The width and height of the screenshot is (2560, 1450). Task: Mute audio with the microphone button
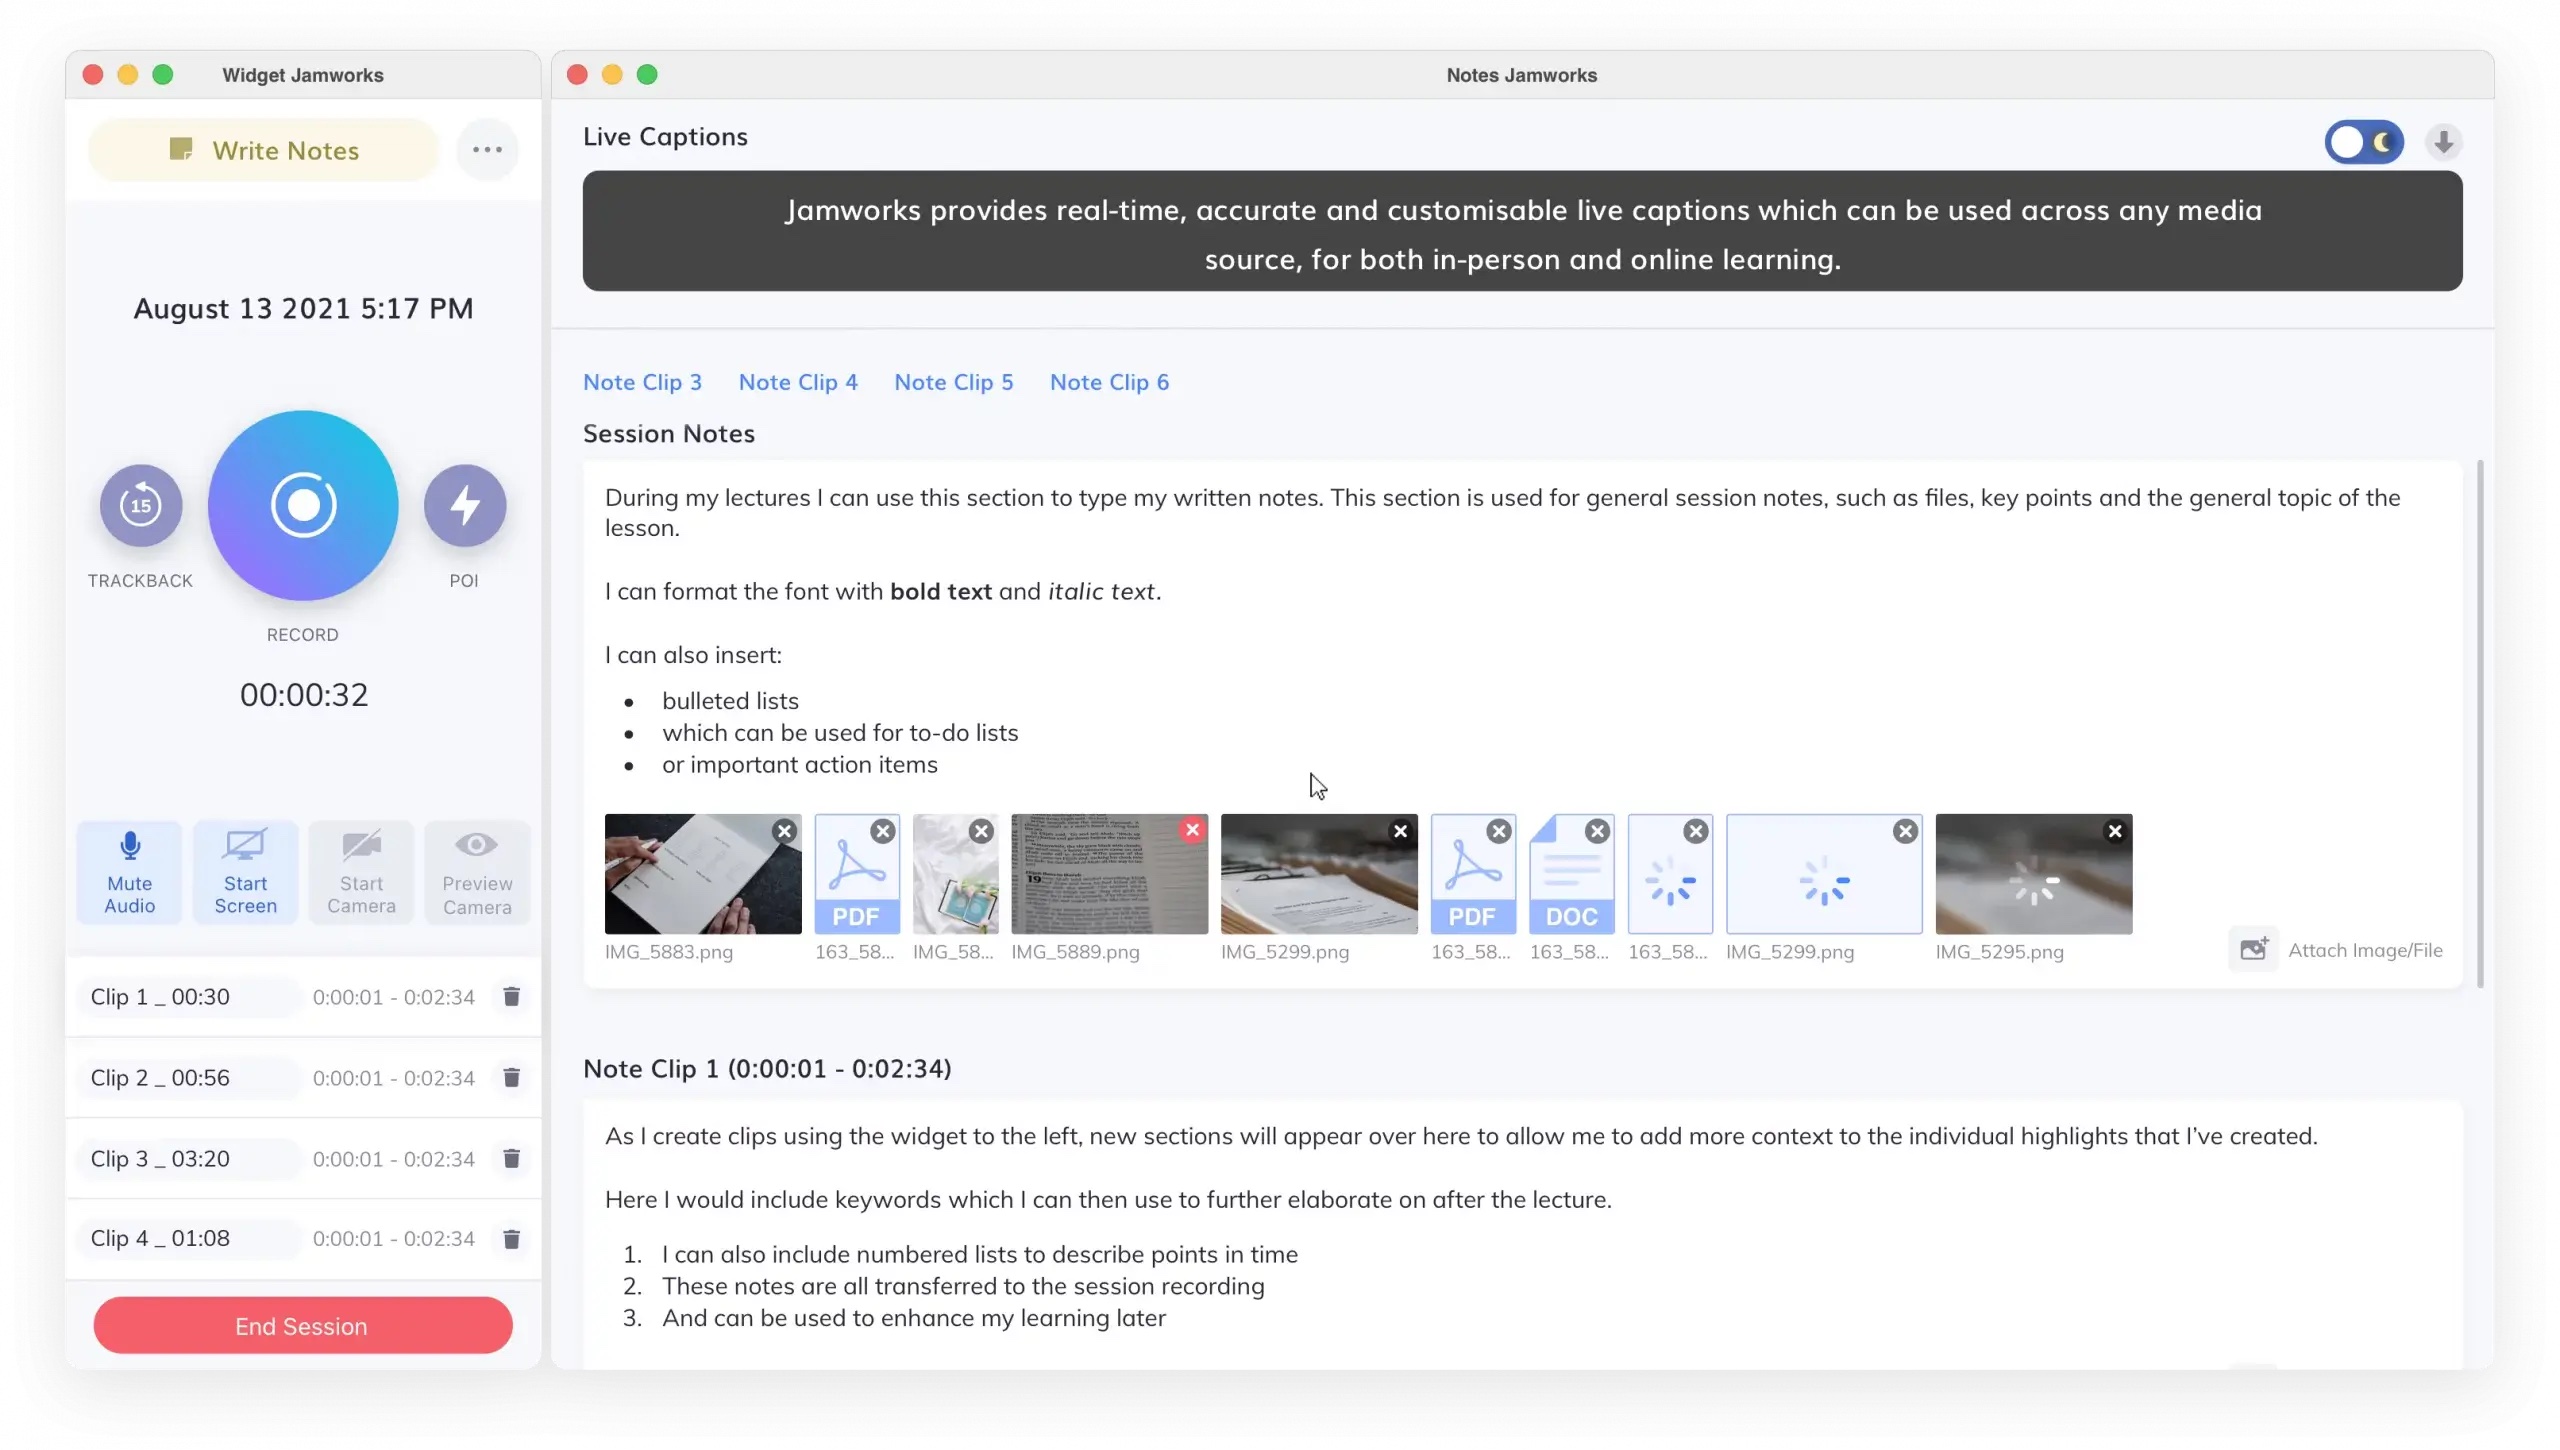click(x=130, y=872)
